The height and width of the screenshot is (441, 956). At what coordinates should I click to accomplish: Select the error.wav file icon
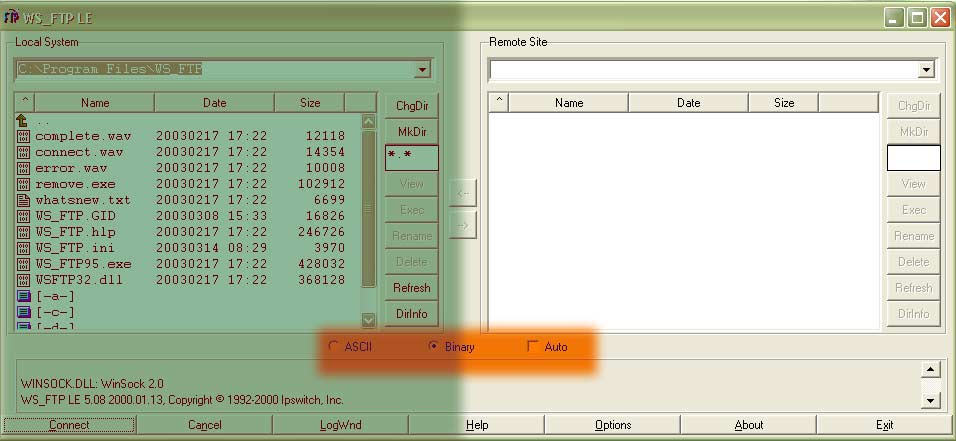click(x=23, y=168)
